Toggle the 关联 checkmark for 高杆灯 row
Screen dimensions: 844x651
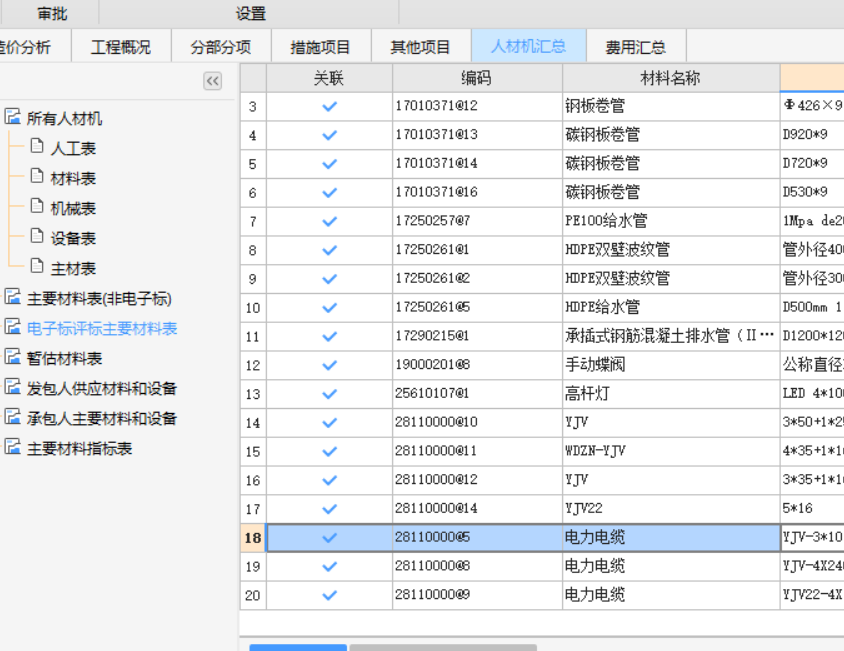(329, 394)
